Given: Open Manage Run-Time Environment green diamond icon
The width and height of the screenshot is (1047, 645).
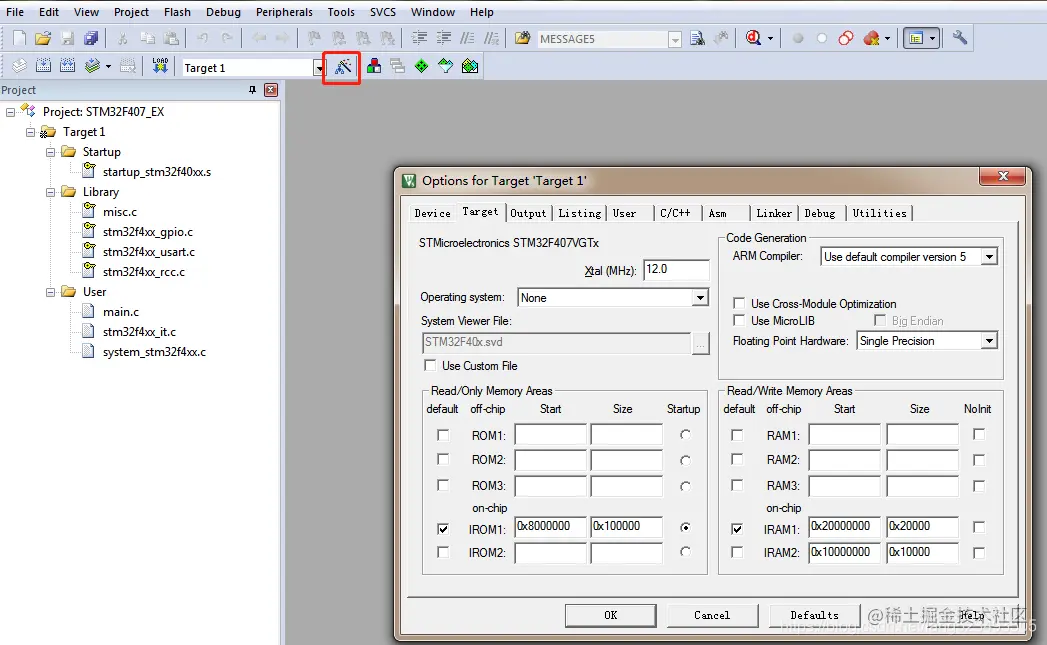Looking at the screenshot, I should click(x=421, y=66).
